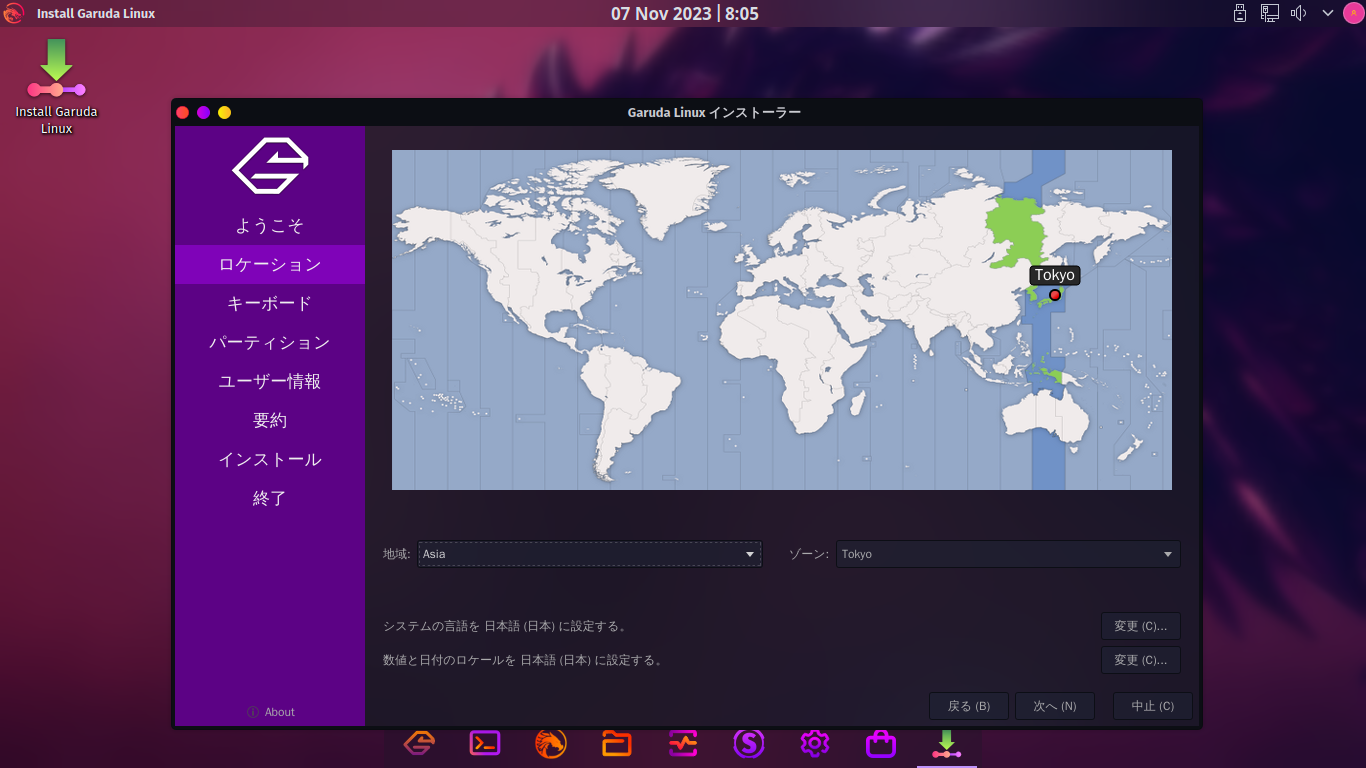Screen dimensions: 1366x768
Task: Select the 要約 sidebar step
Action: tap(270, 421)
